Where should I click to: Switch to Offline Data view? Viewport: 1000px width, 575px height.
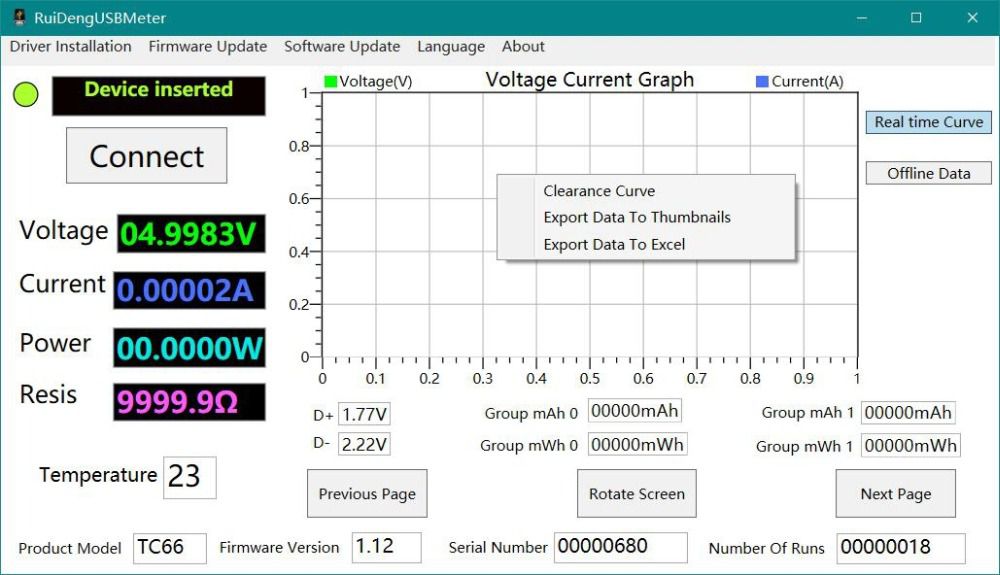pos(929,173)
